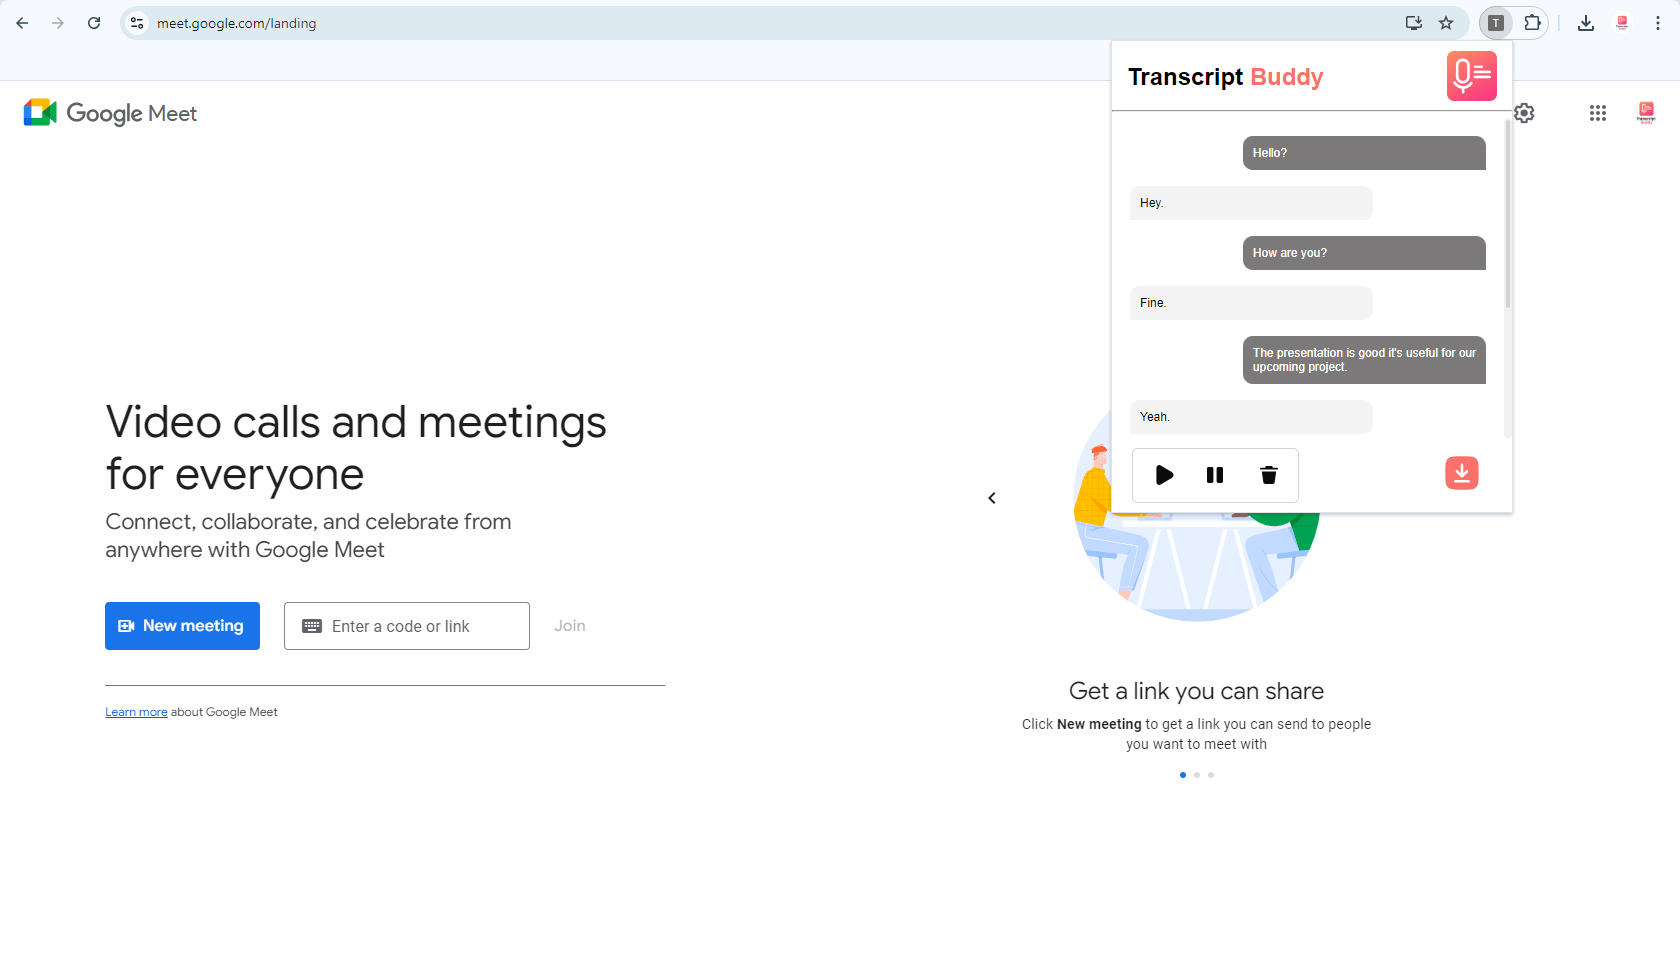Download transcript using red download button
The width and height of the screenshot is (1680, 968).
point(1461,473)
